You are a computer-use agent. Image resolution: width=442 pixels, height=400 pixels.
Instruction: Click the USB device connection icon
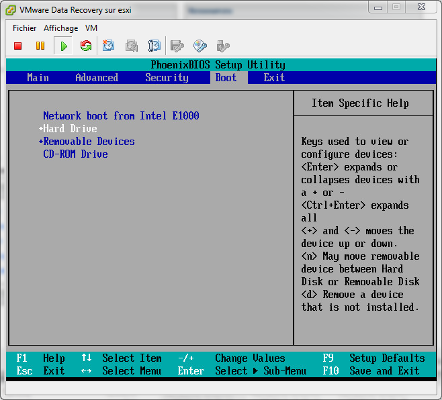point(223,46)
